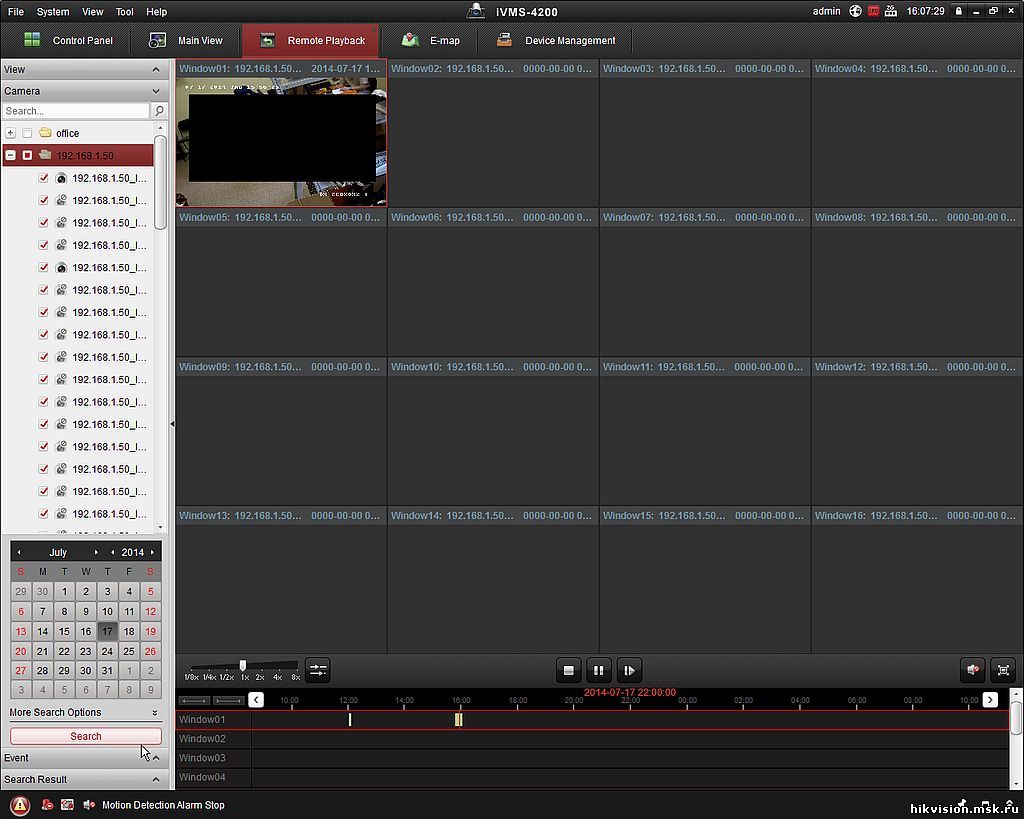Enter full screen playback mode
Screen dimensions: 1024x819
pyautogui.click(x=1004, y=670)
